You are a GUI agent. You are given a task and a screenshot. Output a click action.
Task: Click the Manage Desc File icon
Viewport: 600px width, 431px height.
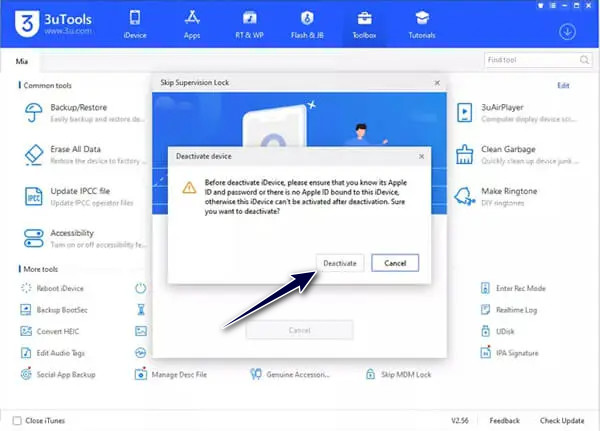point(140,374)
